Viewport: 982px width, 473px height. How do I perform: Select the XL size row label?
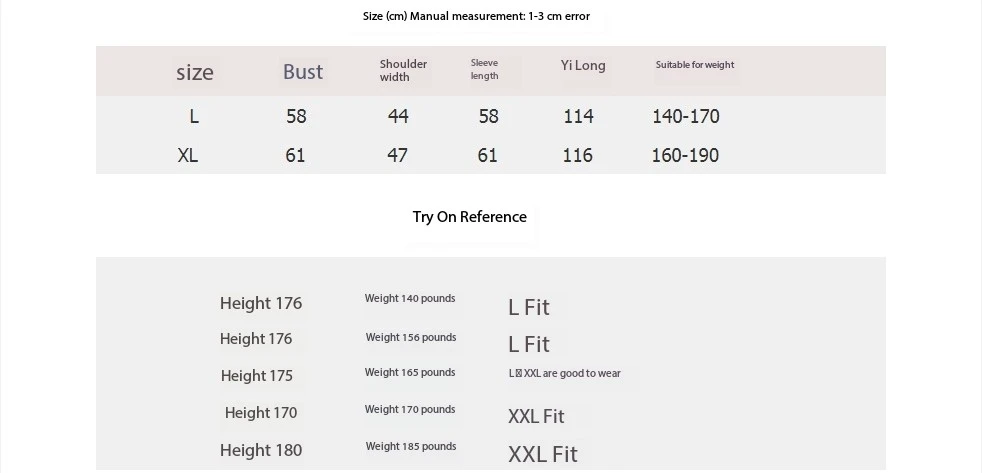(188, 155)
